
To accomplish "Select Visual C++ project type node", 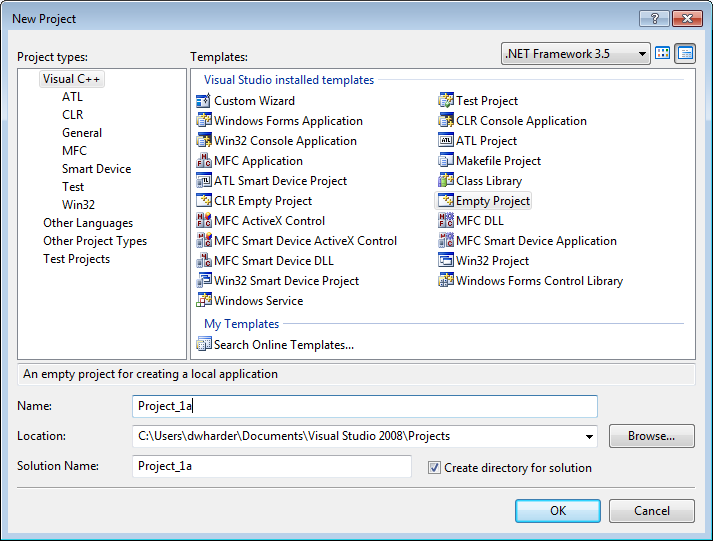I will pos(72,79).
